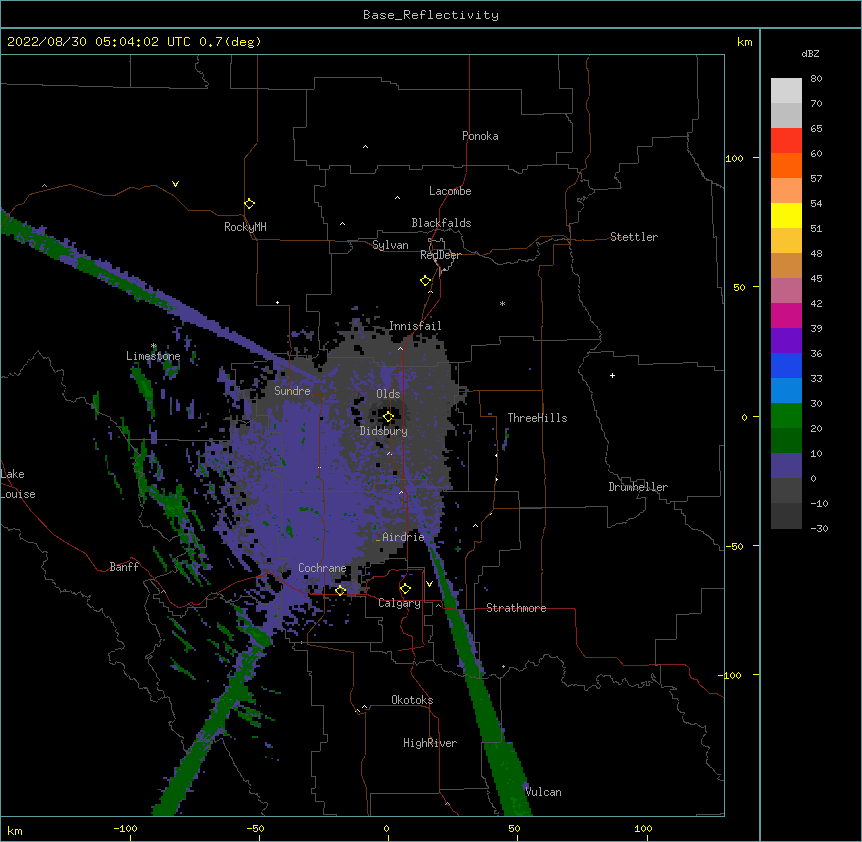Click the ThreeHills label
Screen dimensions: 862x842
coord(537,418)
